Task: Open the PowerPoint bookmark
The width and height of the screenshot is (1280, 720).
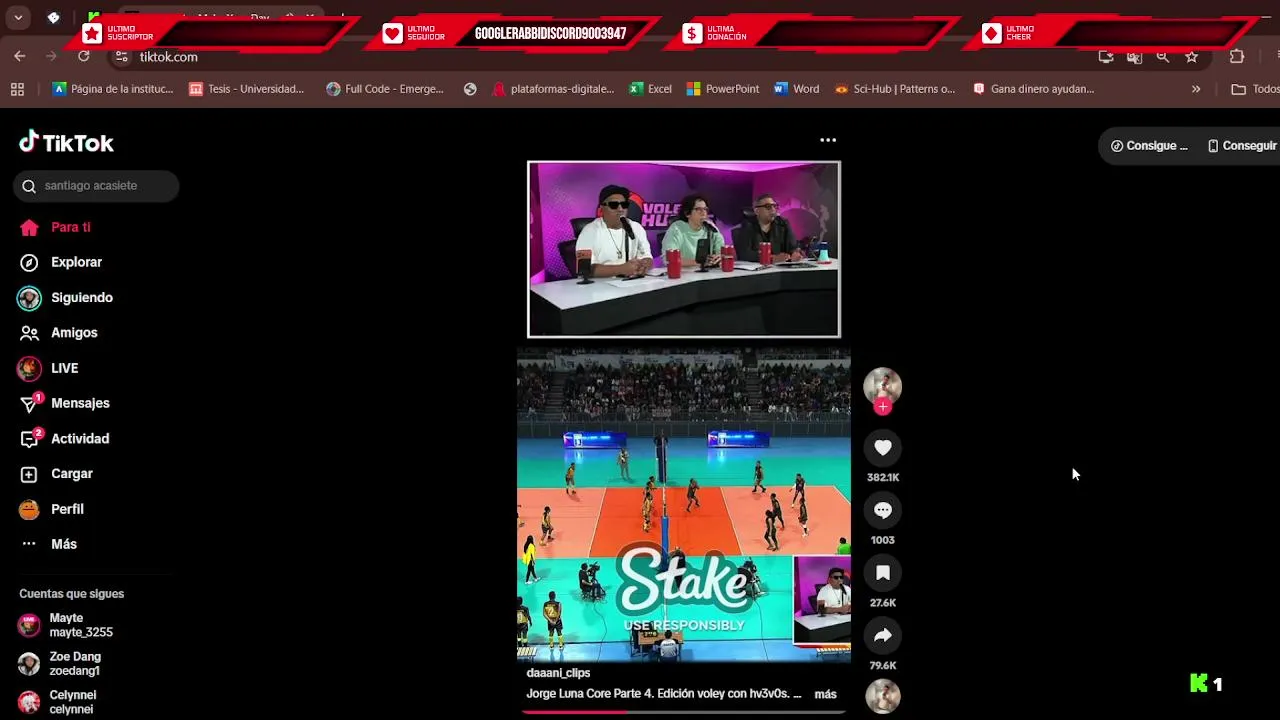Action: point(723,89)
